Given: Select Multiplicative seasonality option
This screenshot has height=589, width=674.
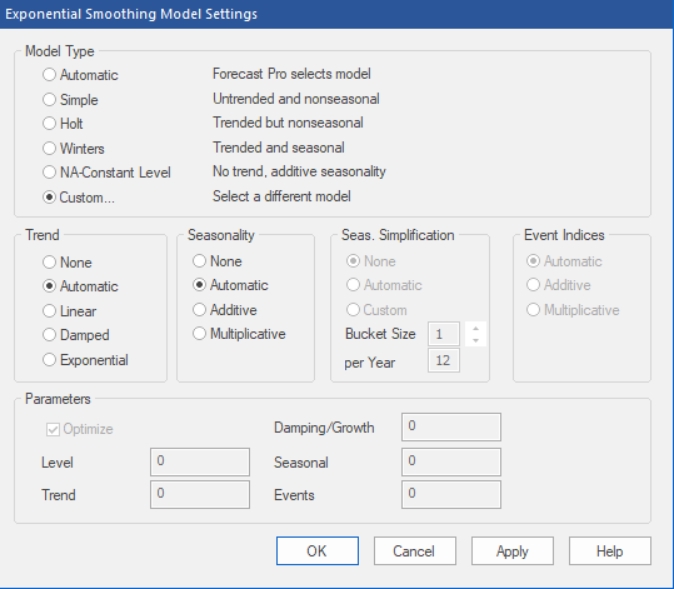Looking at the screenshot, I should pos(200,333).
